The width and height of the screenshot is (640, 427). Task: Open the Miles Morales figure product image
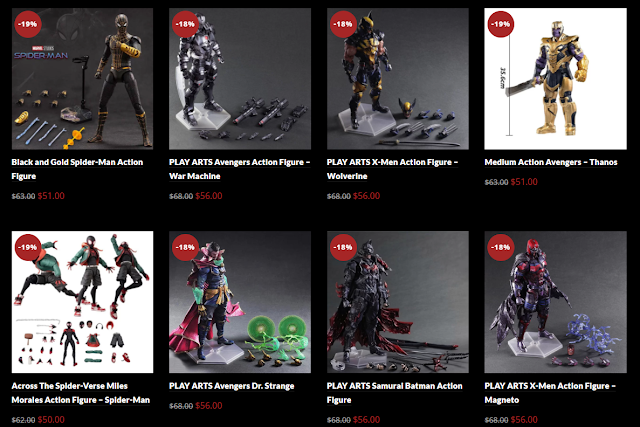(x=82, y=302)
